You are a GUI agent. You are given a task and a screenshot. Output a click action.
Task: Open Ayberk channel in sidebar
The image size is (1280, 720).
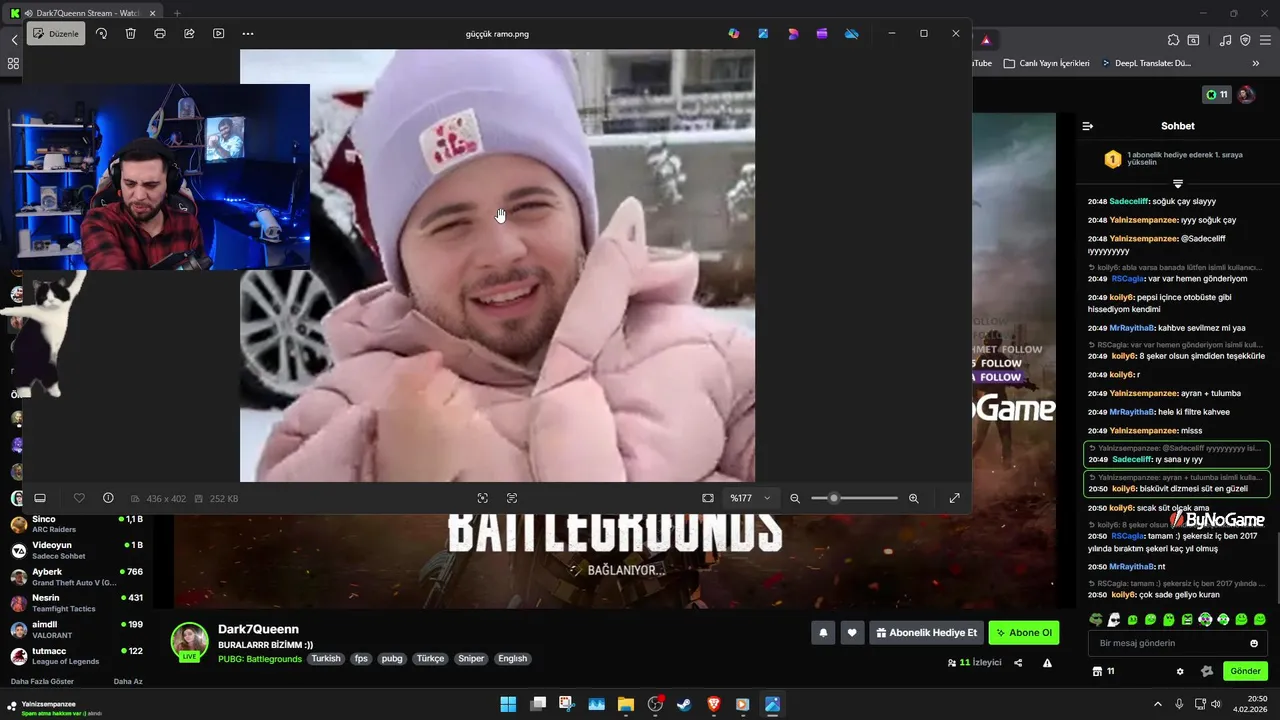[x=78, y=576]
